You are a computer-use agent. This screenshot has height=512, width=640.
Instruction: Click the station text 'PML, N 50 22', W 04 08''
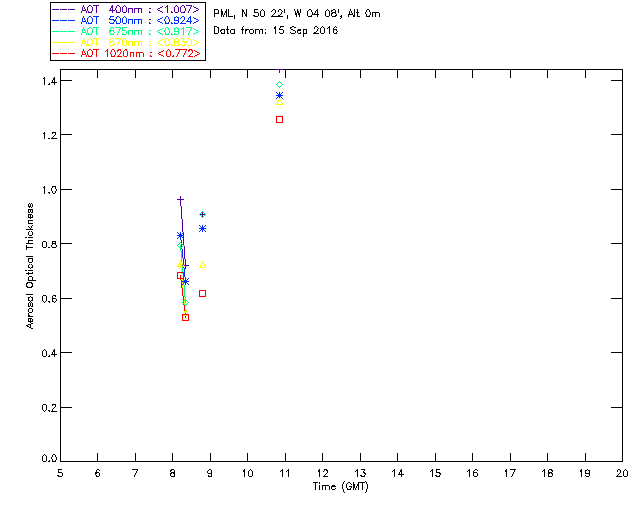[x=278, y=13]
